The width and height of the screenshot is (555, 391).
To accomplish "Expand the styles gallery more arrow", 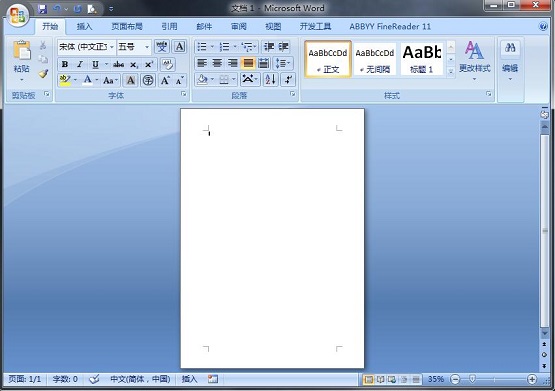I will click(451, 72).
